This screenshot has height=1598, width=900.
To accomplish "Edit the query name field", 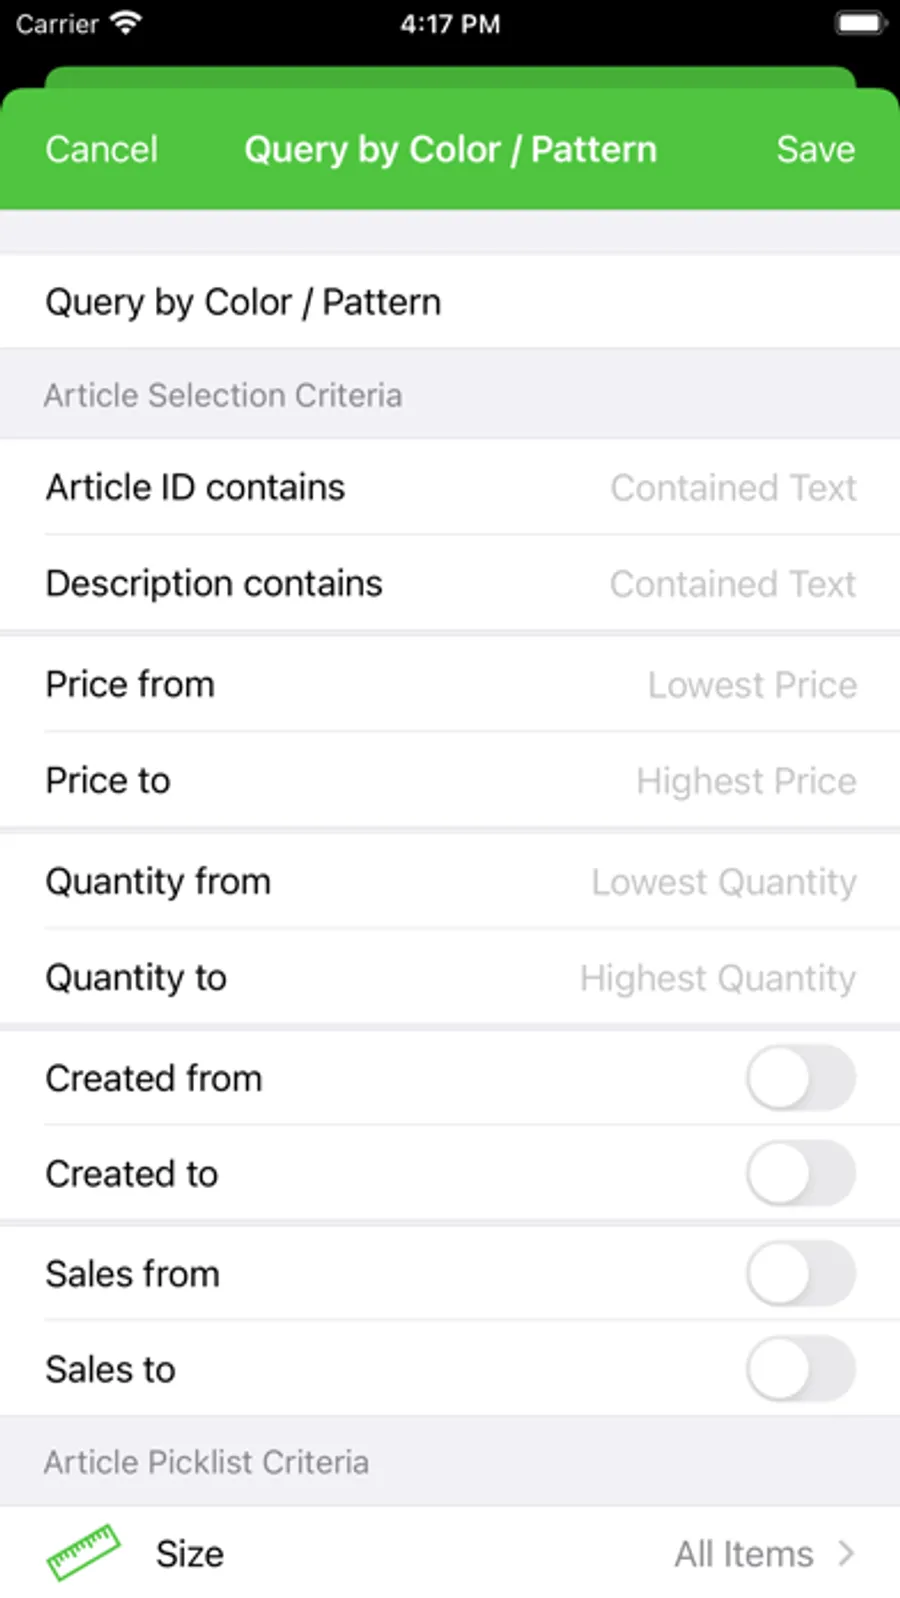I will (450, 301).
